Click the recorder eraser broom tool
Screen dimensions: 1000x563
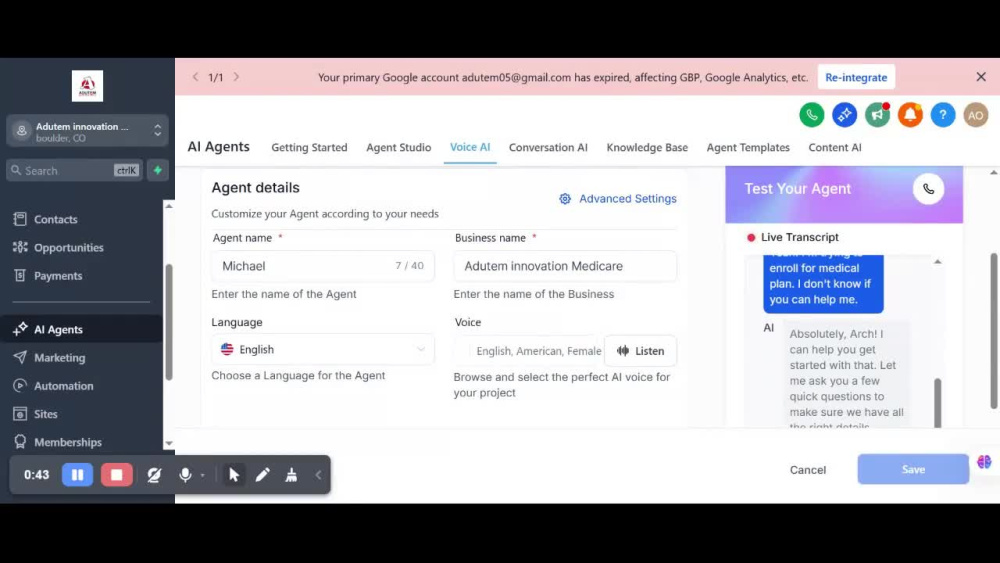click(x=291, y=474)
